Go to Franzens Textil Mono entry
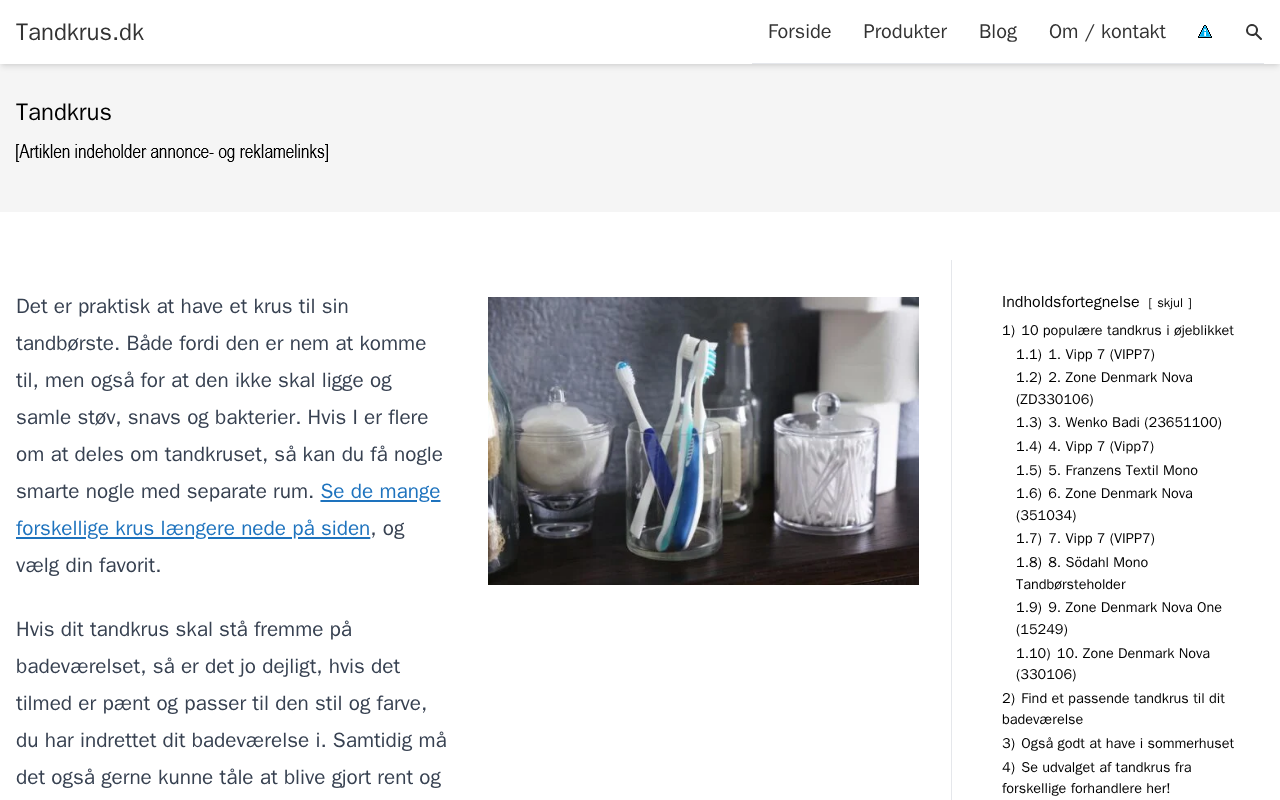This screenshot has width=1280, height=800. point(1107,471)
